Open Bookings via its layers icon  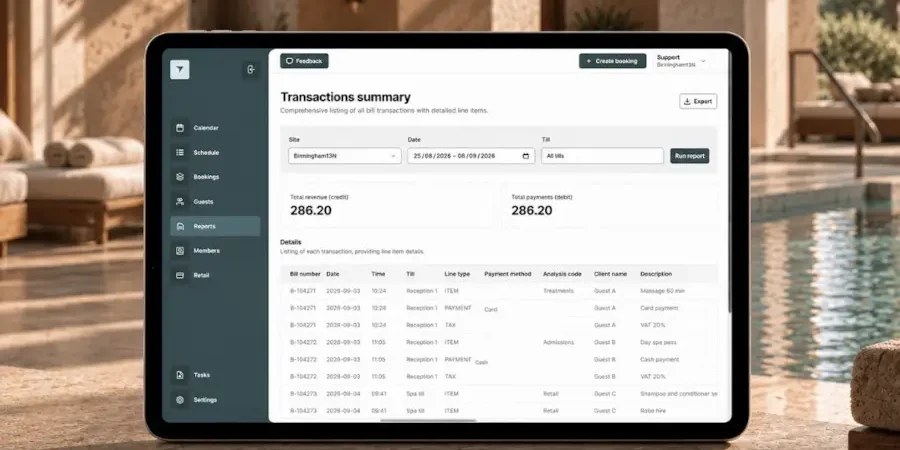pos(180,177)
